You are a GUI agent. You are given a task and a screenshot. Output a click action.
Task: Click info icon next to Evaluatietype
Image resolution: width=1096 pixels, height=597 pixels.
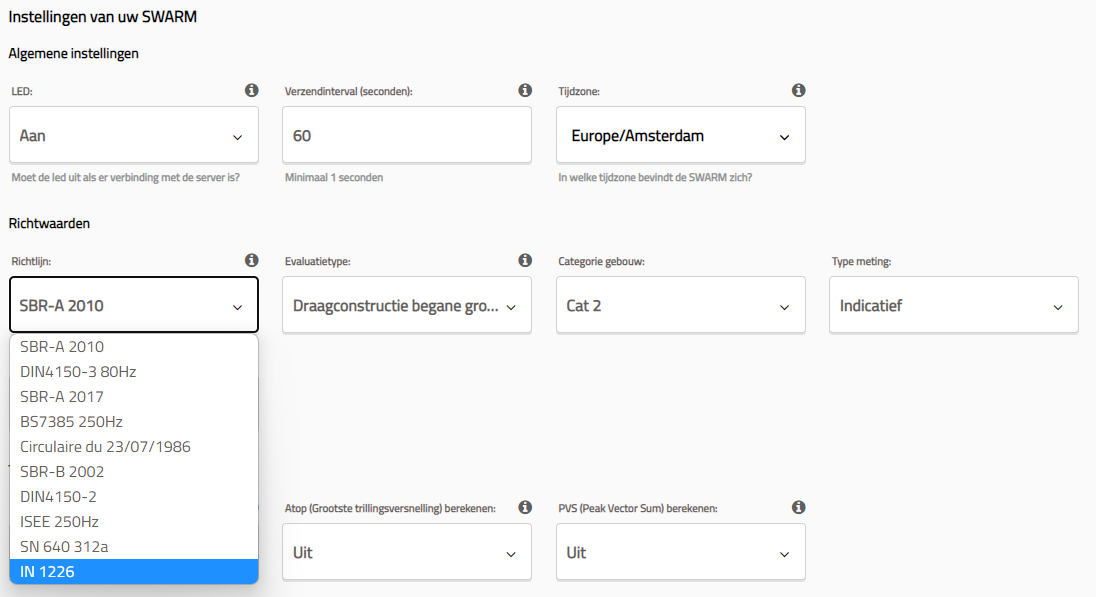click(x=525, y=260)
